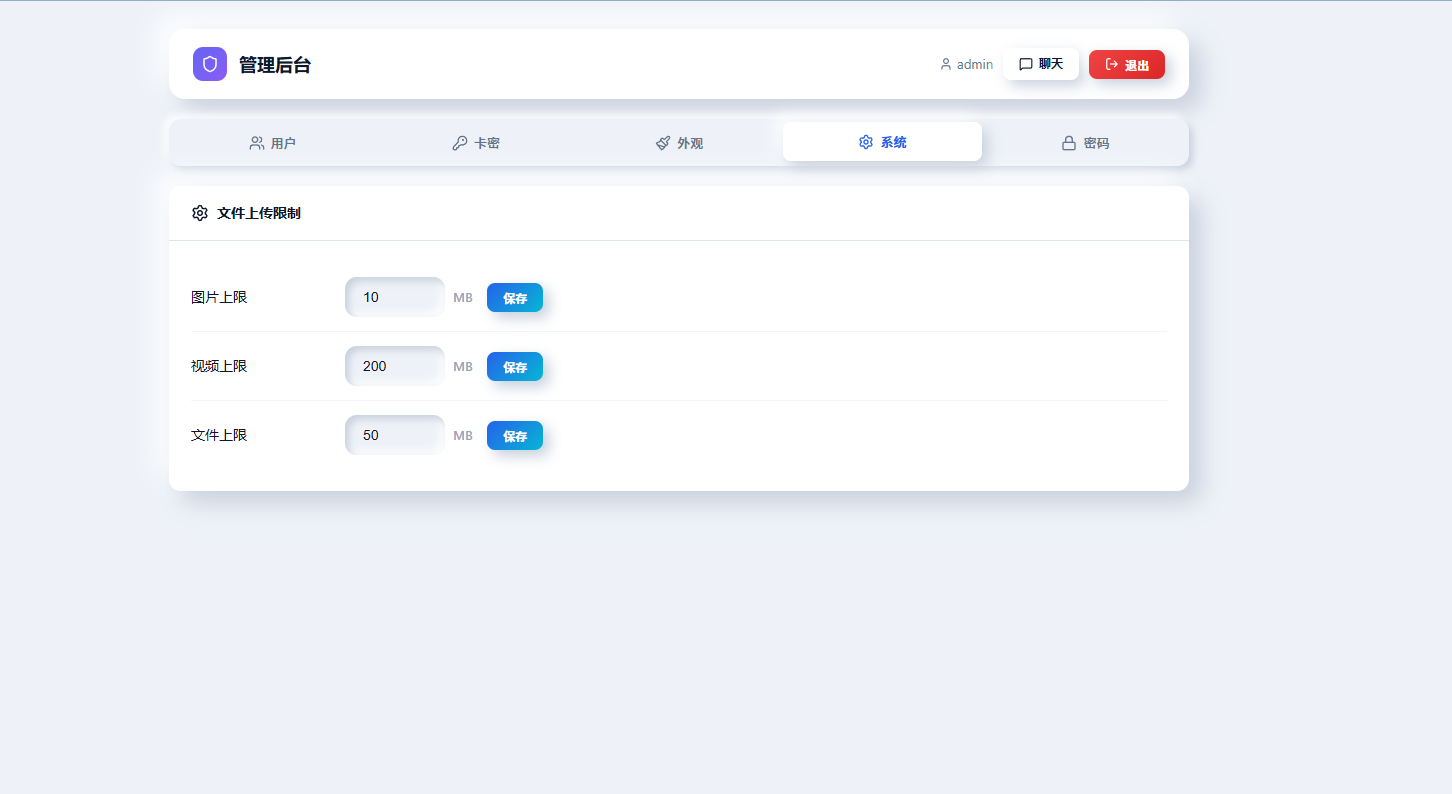The height and width of the screenshot is (794, 1452).
Task: Click the MB unit in the 图片上限 row
Action: click(463, 298)
